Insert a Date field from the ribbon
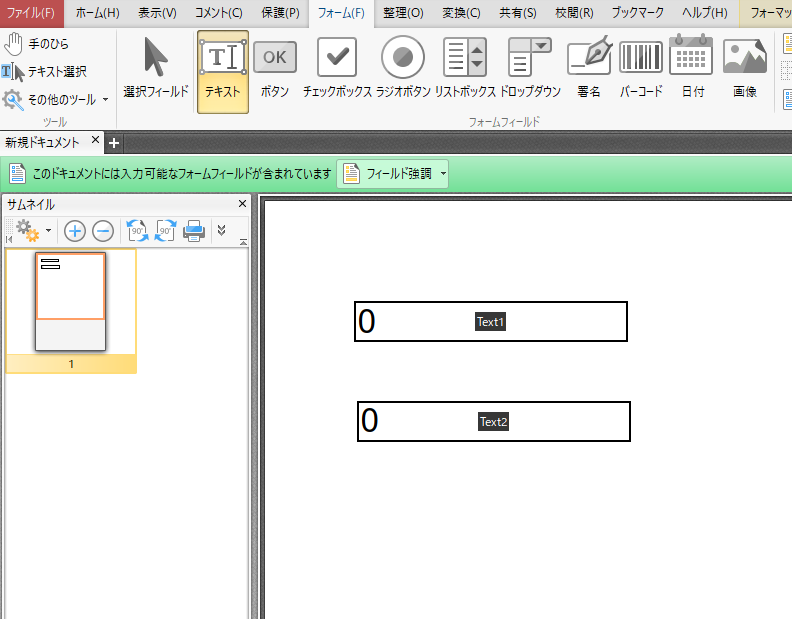Screen dimensions: 792x619 691,69
